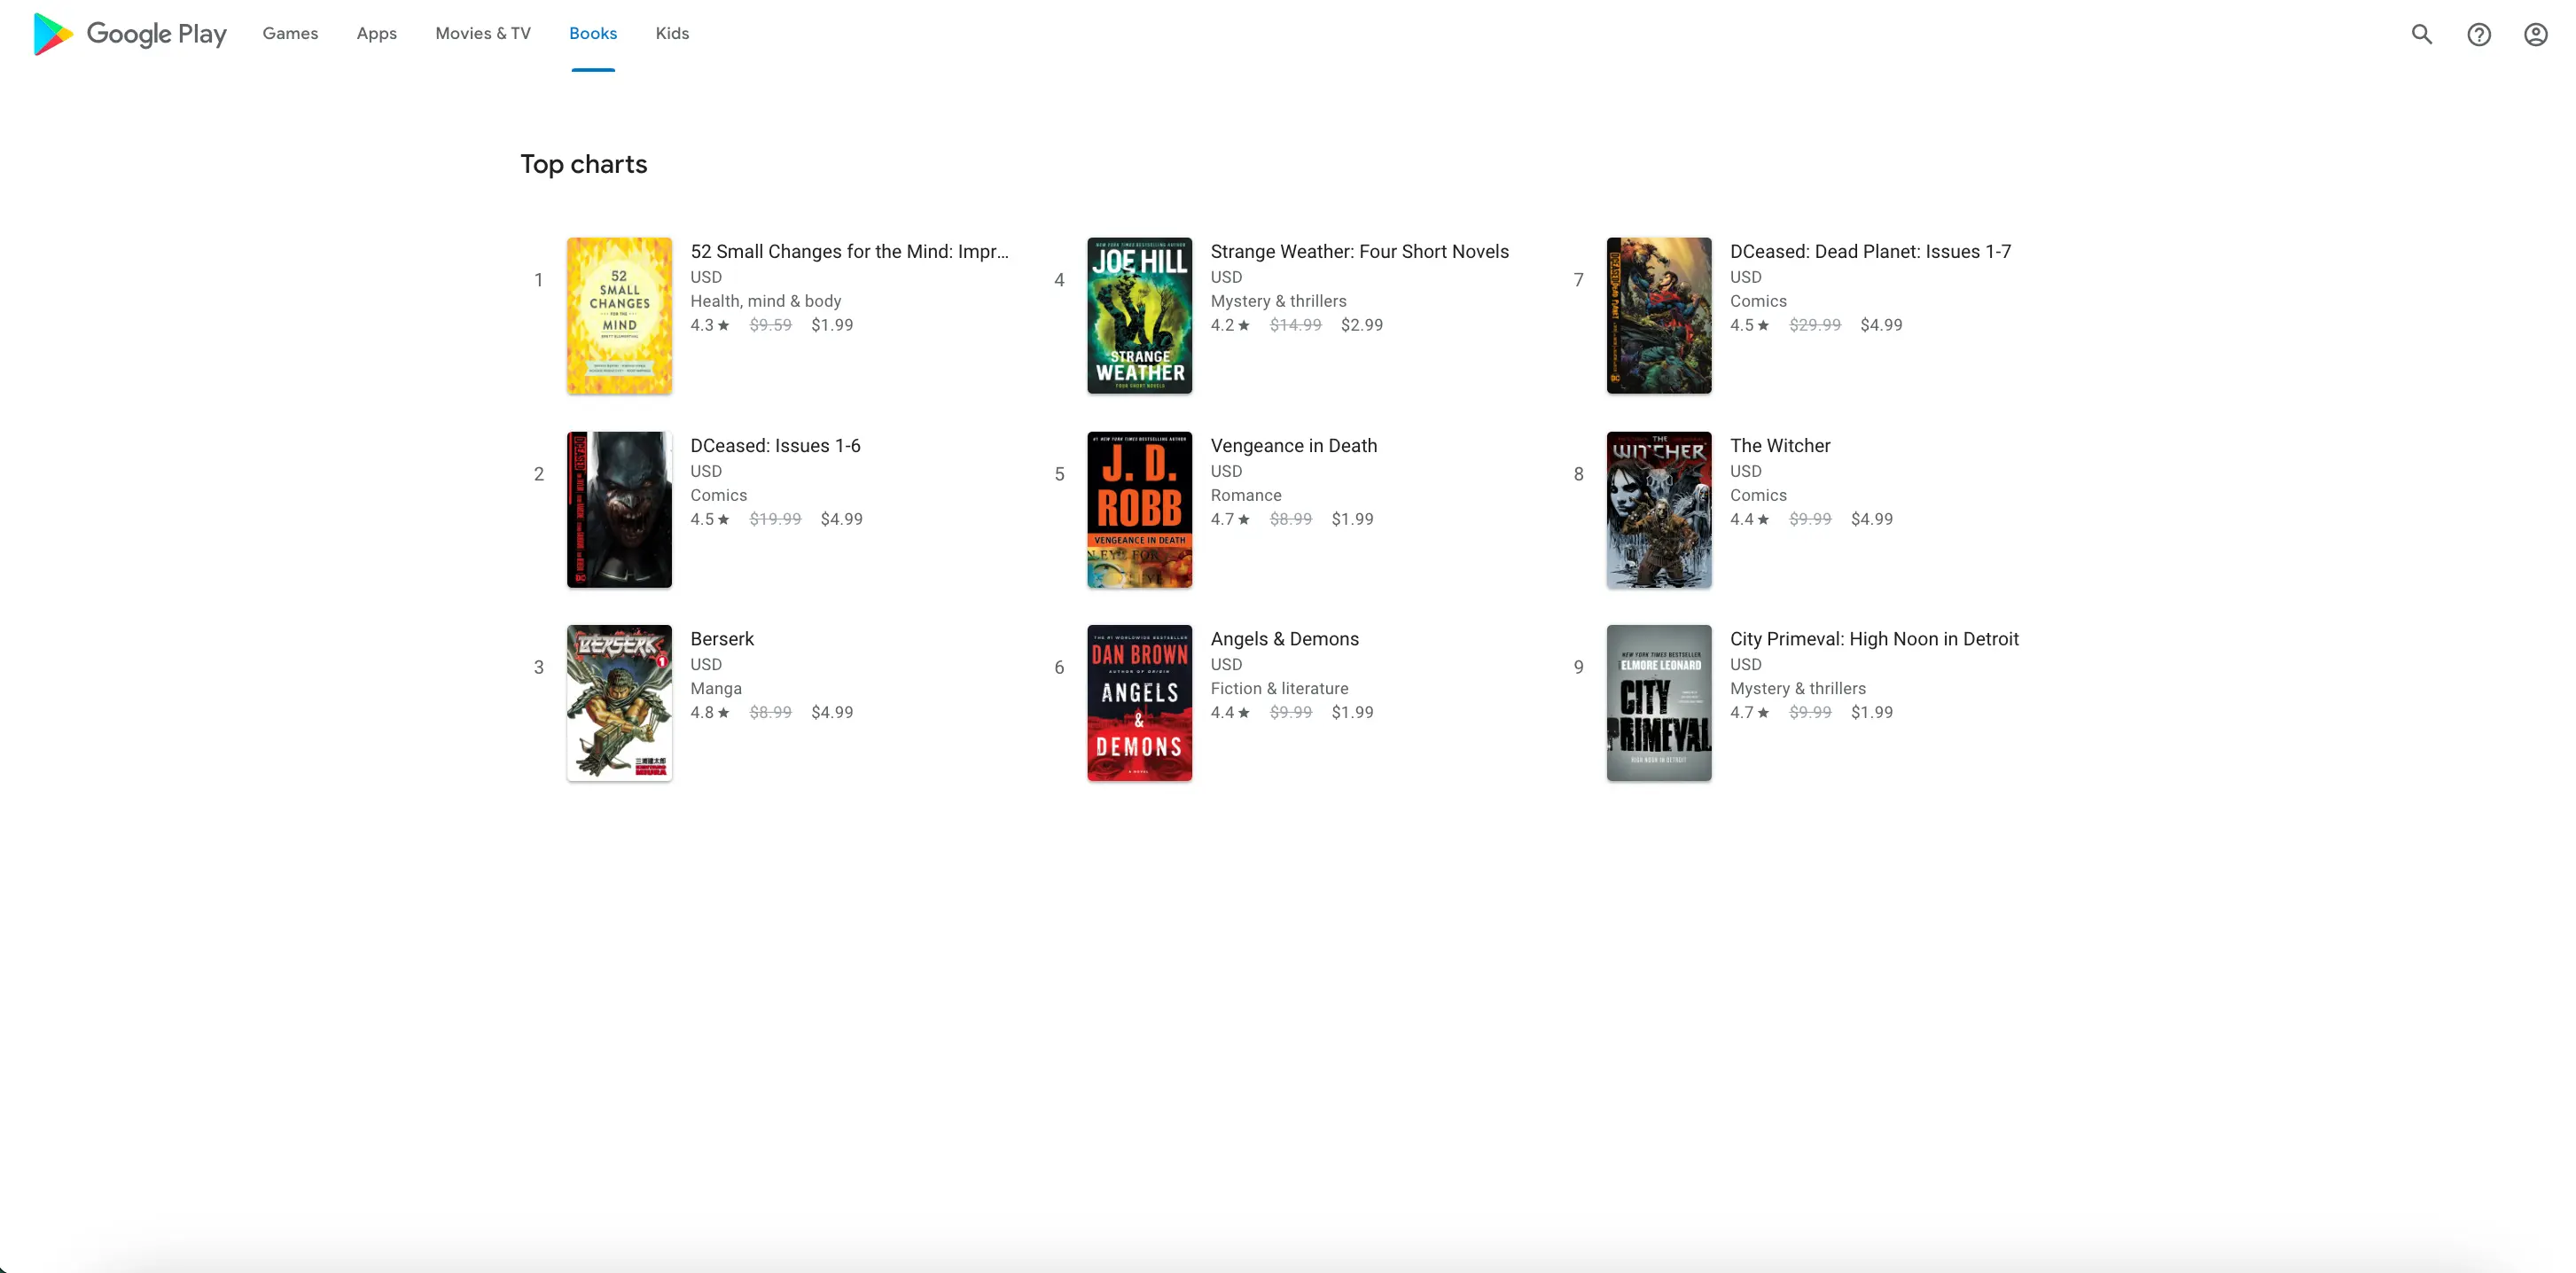Open DCeased Dead Planet cover thumbnail

pyautogui.click(x=1659, y=315)
